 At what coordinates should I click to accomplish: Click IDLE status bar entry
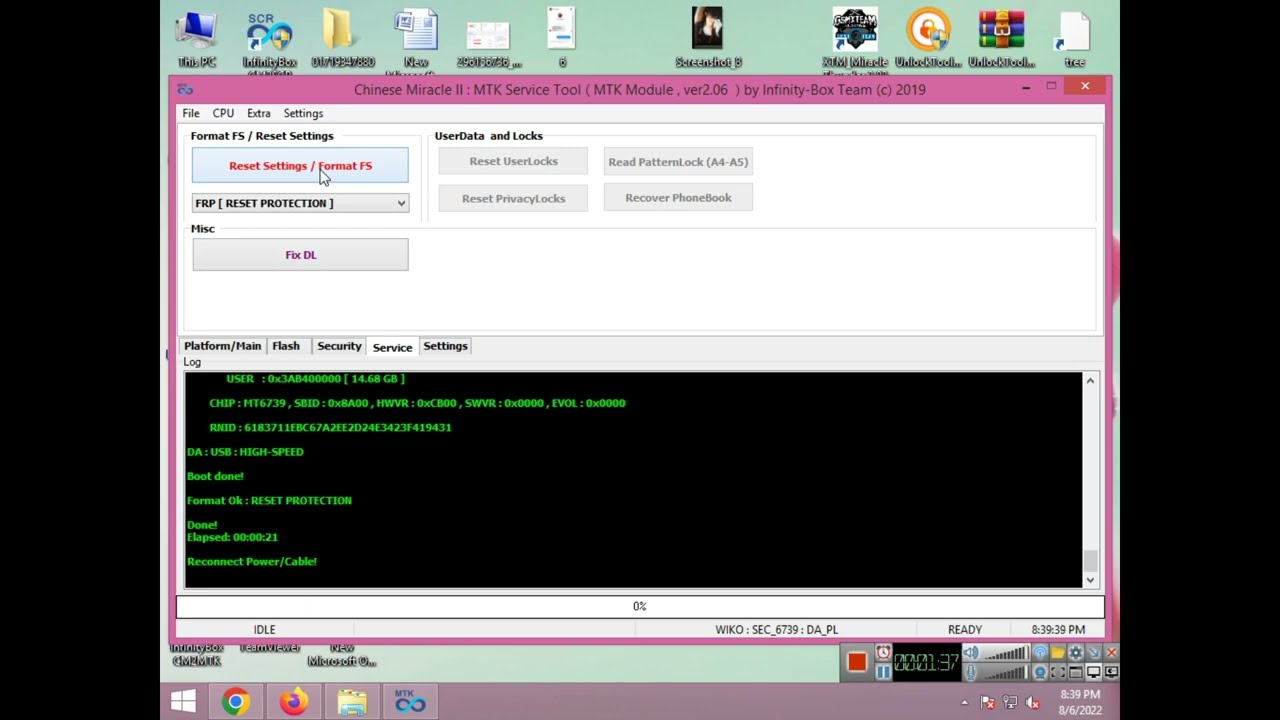point(264,630)
